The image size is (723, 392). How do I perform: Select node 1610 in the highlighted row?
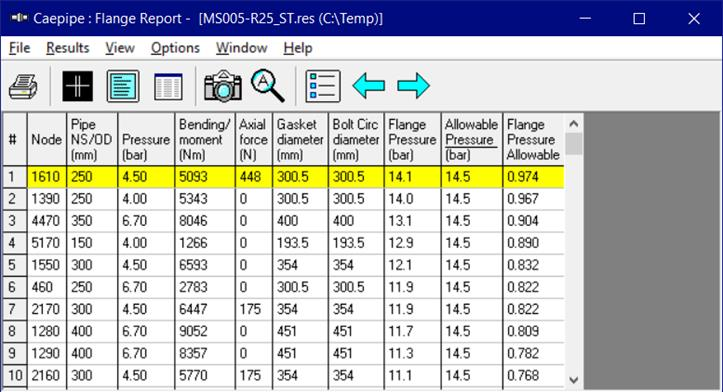47,177
